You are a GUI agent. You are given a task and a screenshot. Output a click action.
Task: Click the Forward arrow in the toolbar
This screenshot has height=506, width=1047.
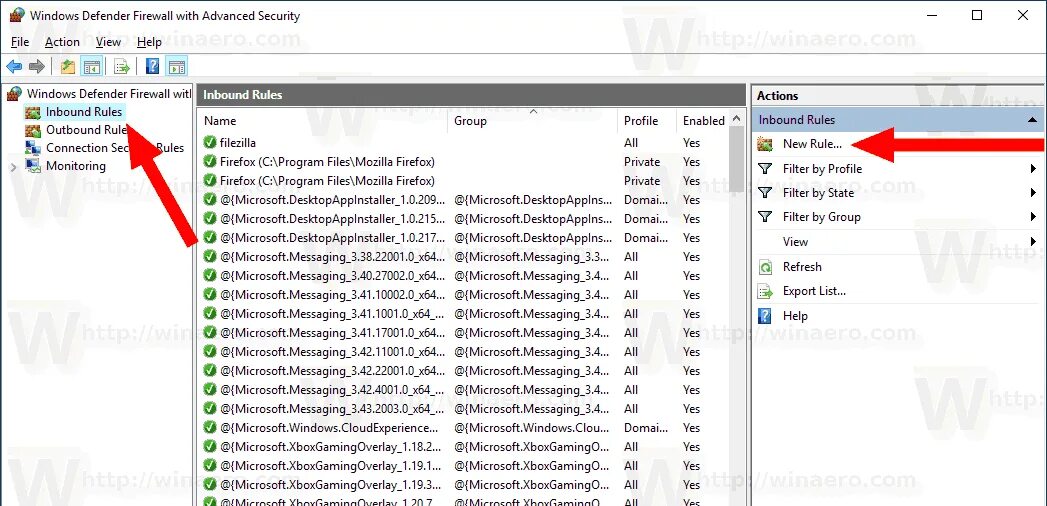[x=37, y=66]
